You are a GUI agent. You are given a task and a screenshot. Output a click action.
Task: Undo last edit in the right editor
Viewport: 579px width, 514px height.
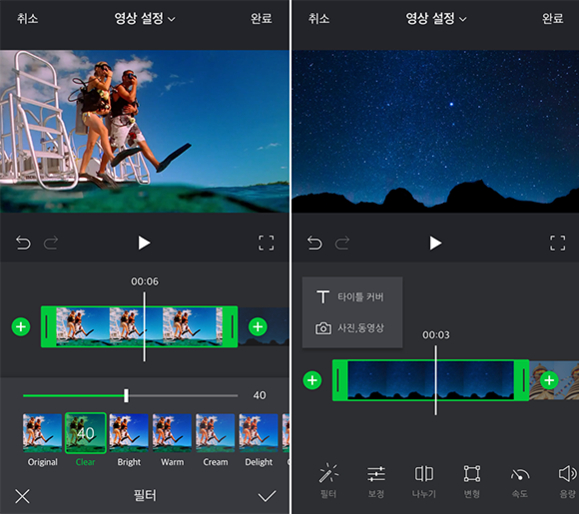[x=315, y=243]
